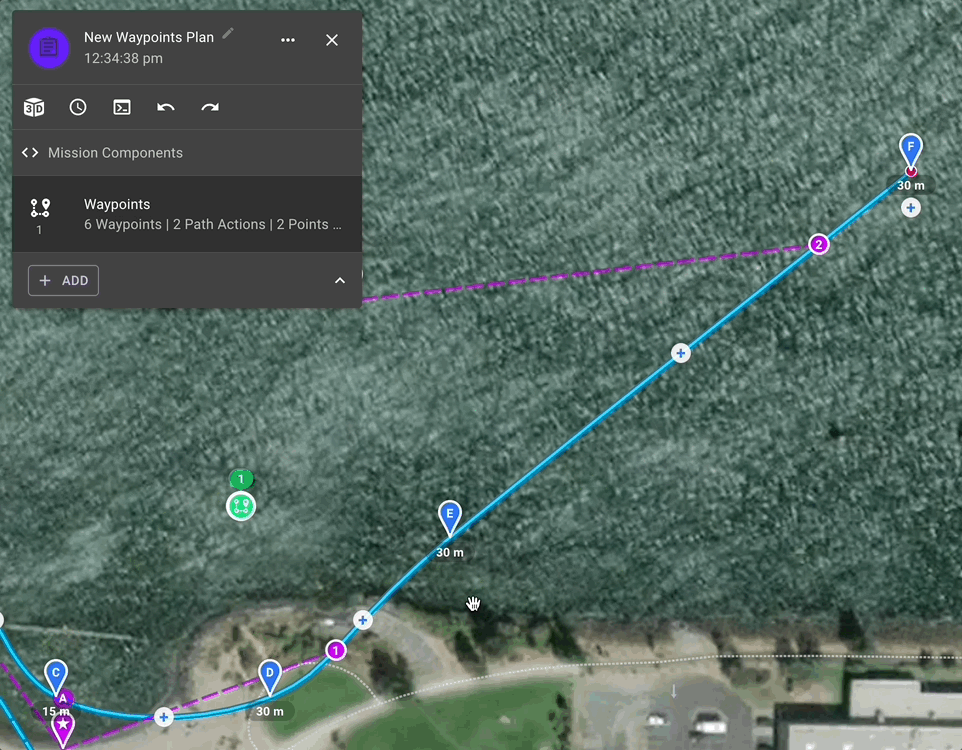Open the clock history icon
Screen dimensions: 962x750
[78, 107]
